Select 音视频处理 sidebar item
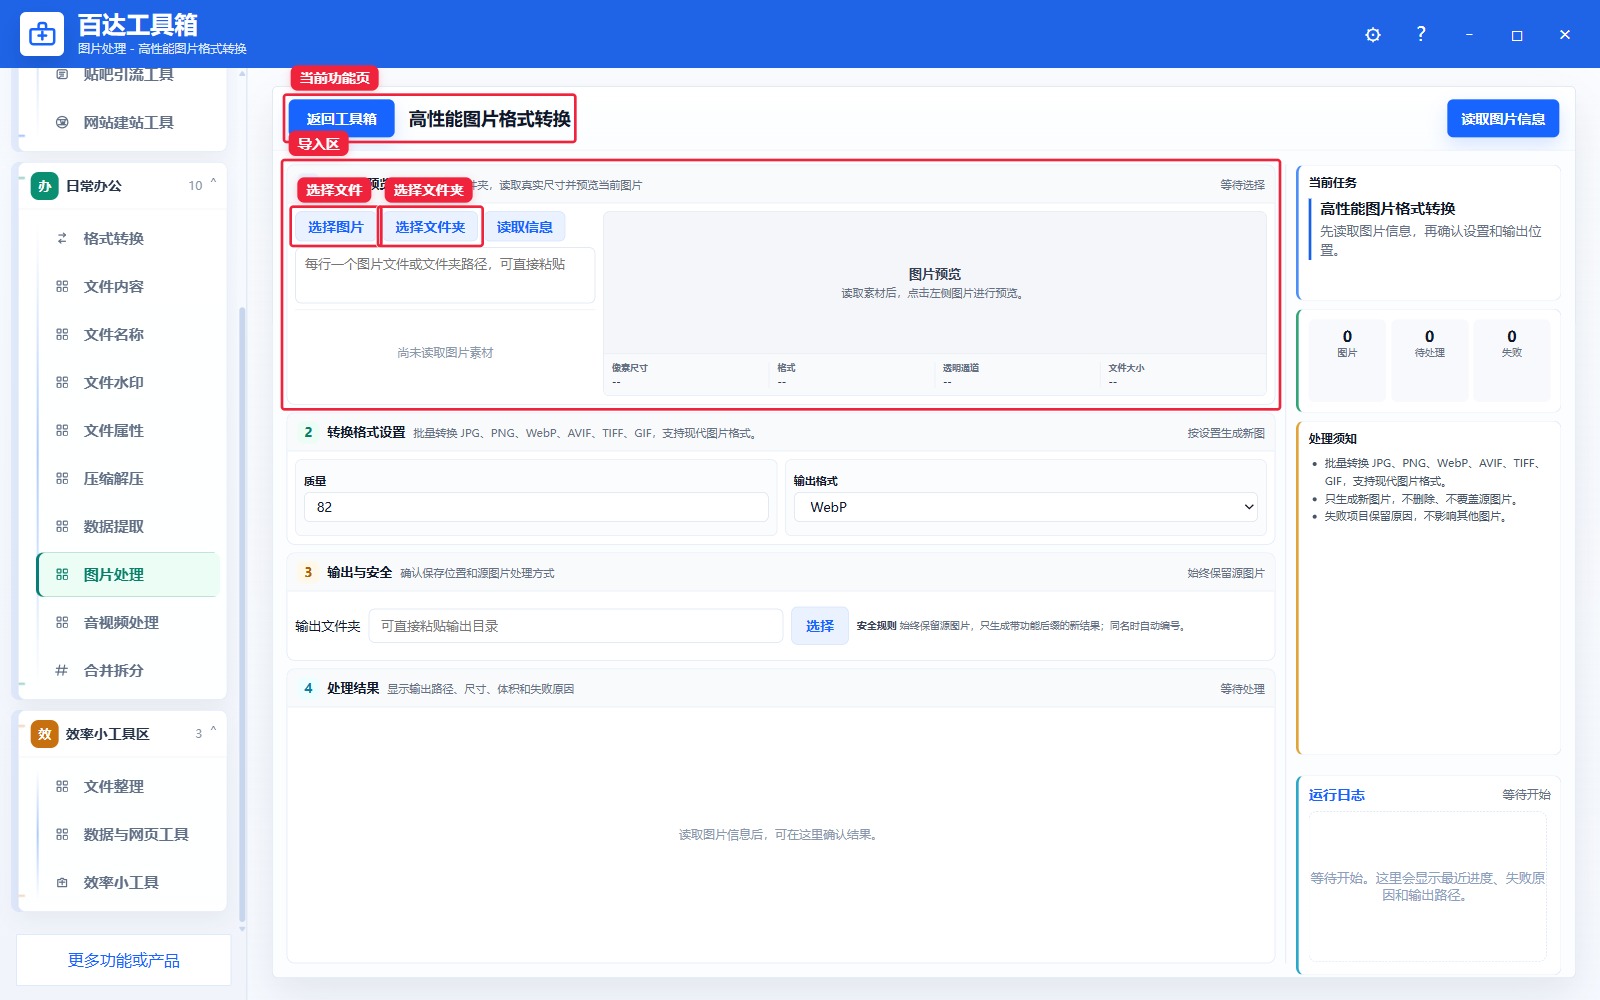Image resolution: width=1600 pixels, height=1000 pixels. point(128,622)
